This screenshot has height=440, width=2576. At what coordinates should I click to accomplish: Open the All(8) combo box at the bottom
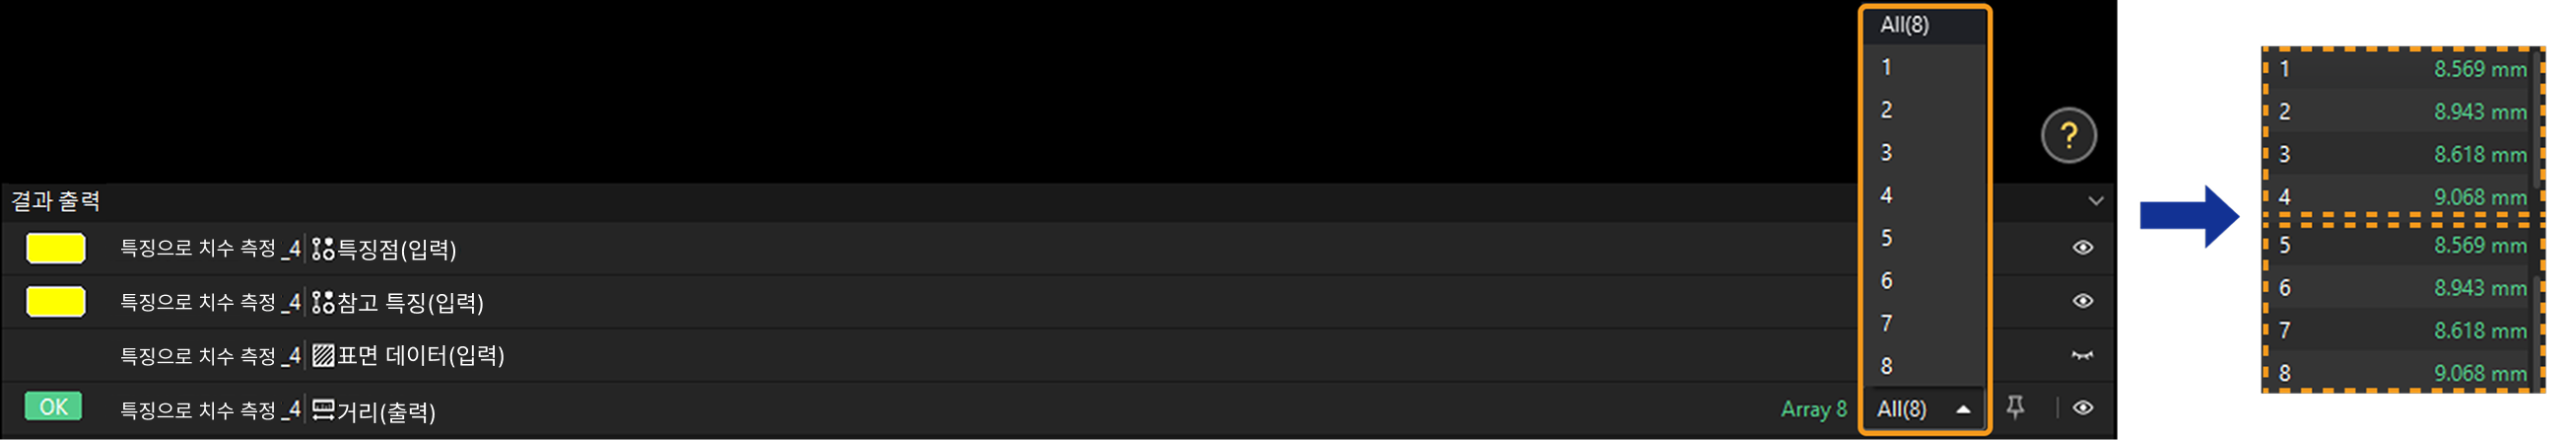pyautogui.click(x=1924, y=409)
